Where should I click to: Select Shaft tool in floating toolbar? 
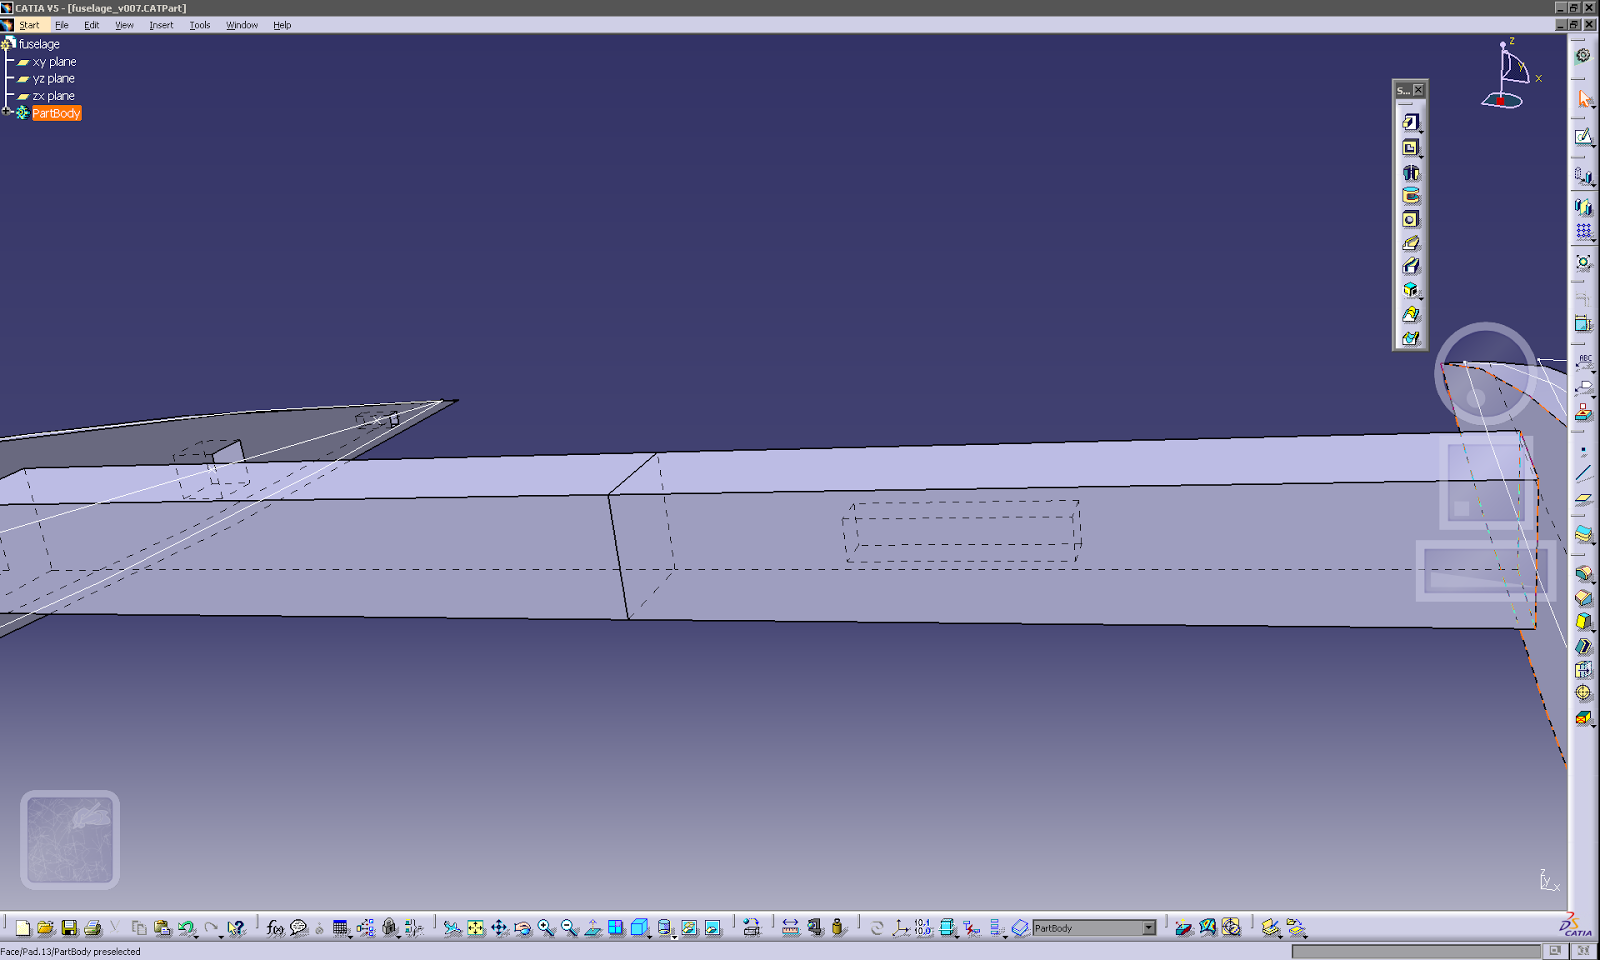pyautogui.click(x=1410, y=173)
